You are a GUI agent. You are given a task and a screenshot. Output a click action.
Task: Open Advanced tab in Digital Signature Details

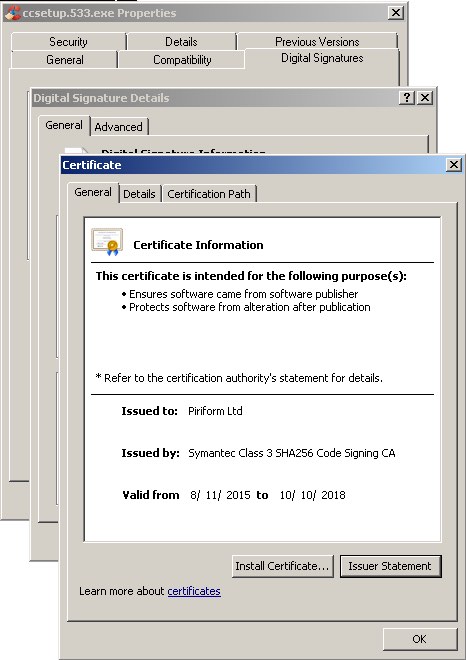click(x=118, y=127)
